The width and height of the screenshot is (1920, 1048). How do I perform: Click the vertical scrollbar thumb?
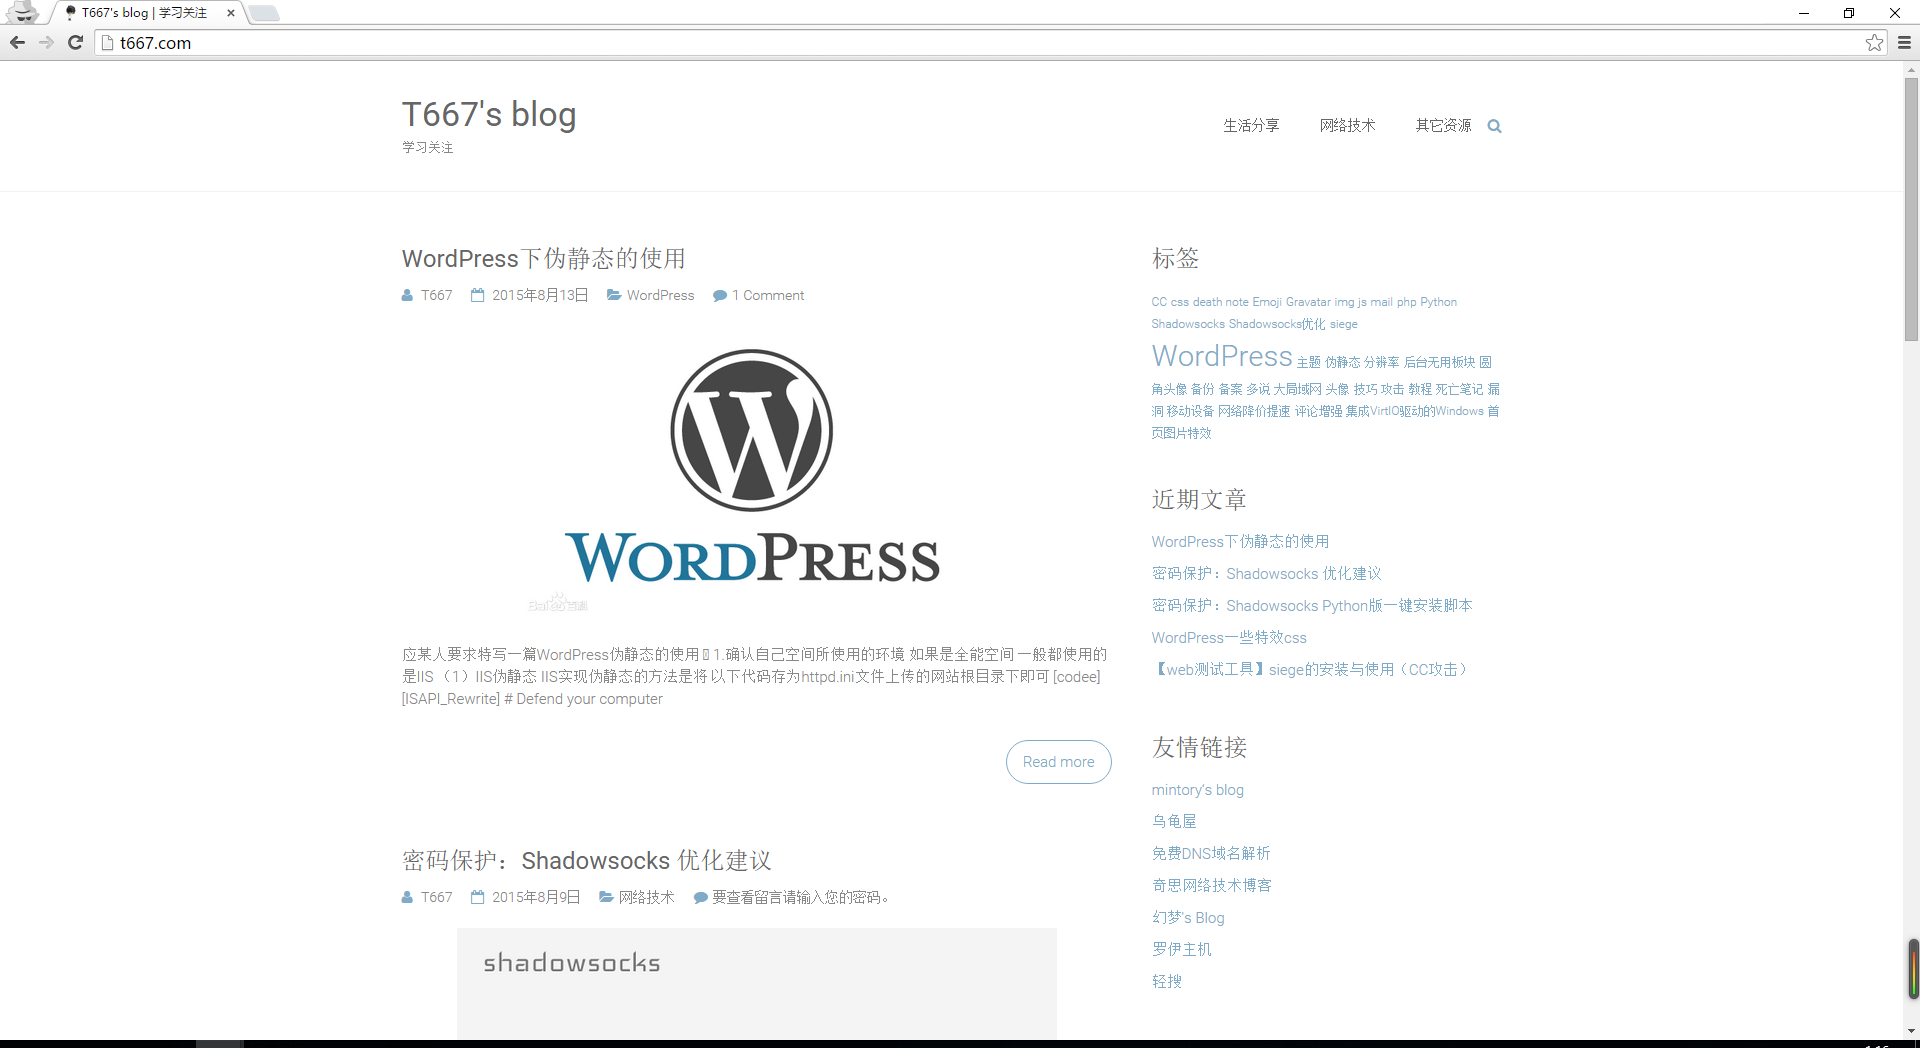click(x=1911, y=208)
